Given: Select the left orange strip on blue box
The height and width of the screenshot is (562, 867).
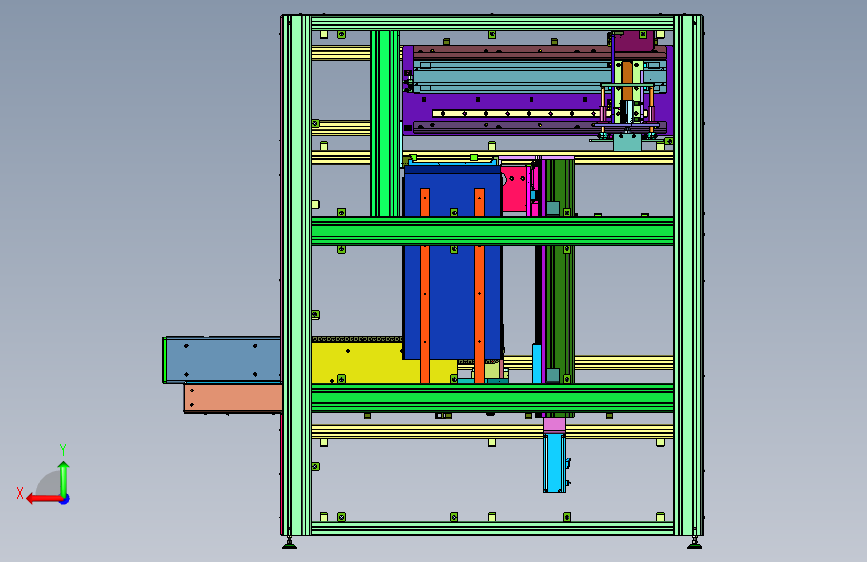Looking at the screenshot, I should point(425,285).
